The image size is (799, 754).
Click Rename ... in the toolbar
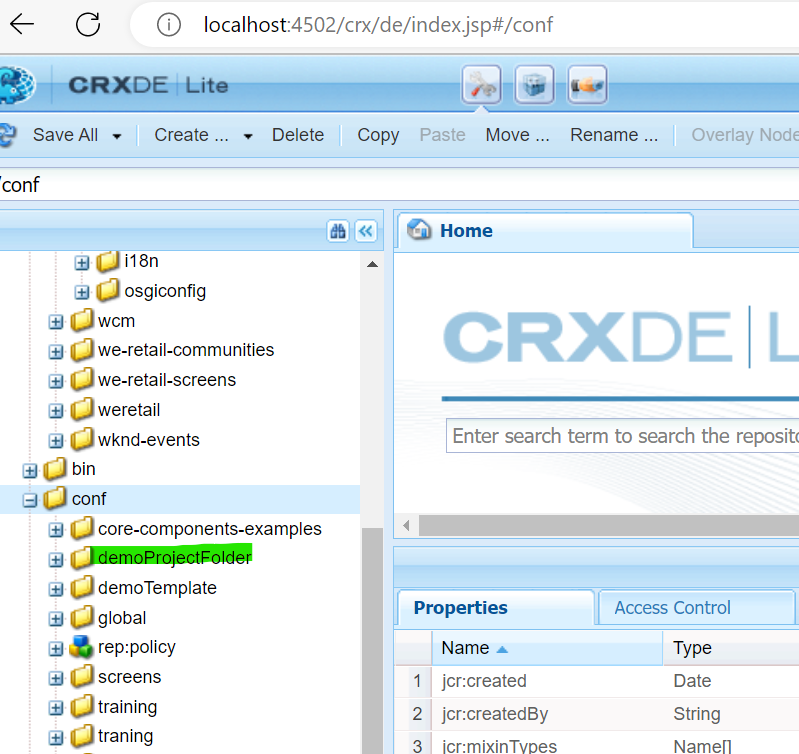(x=614, y=135)
